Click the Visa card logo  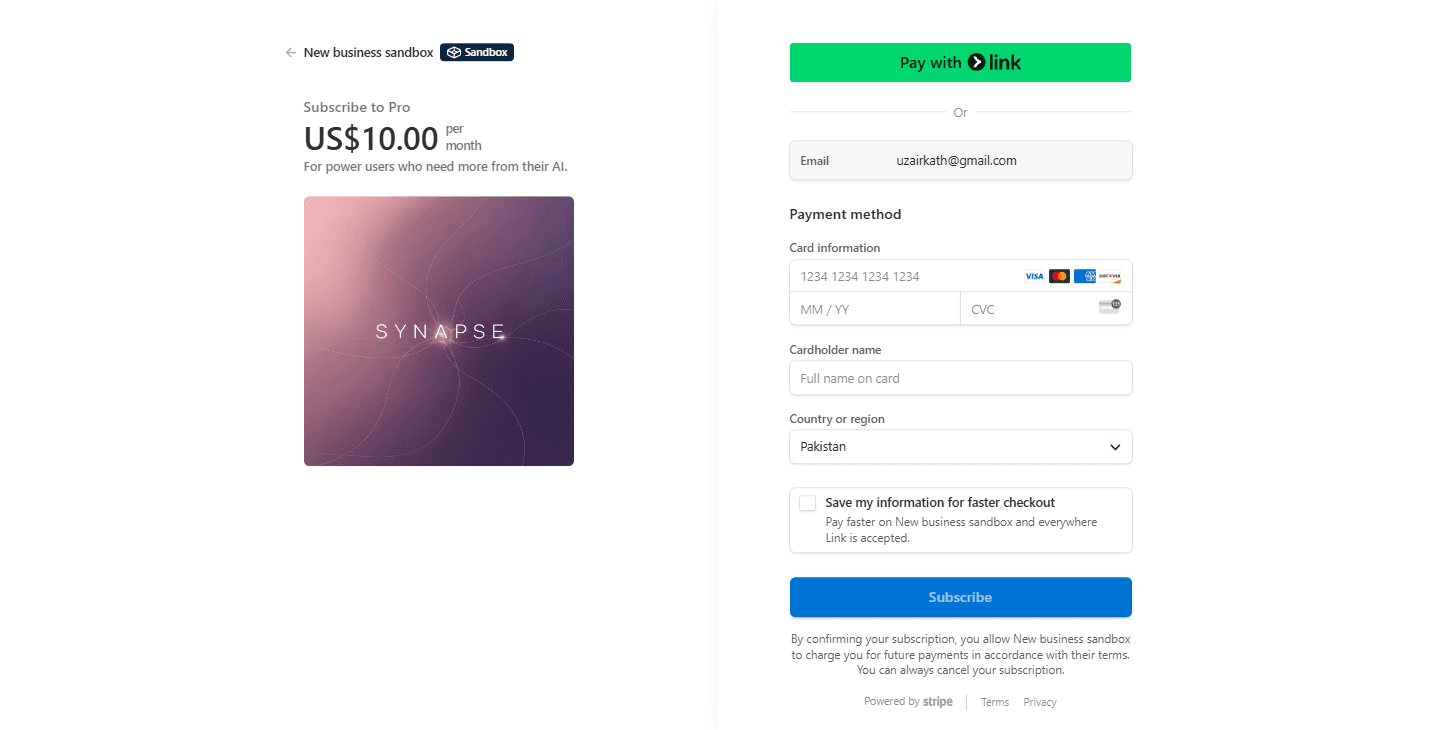1034,276
